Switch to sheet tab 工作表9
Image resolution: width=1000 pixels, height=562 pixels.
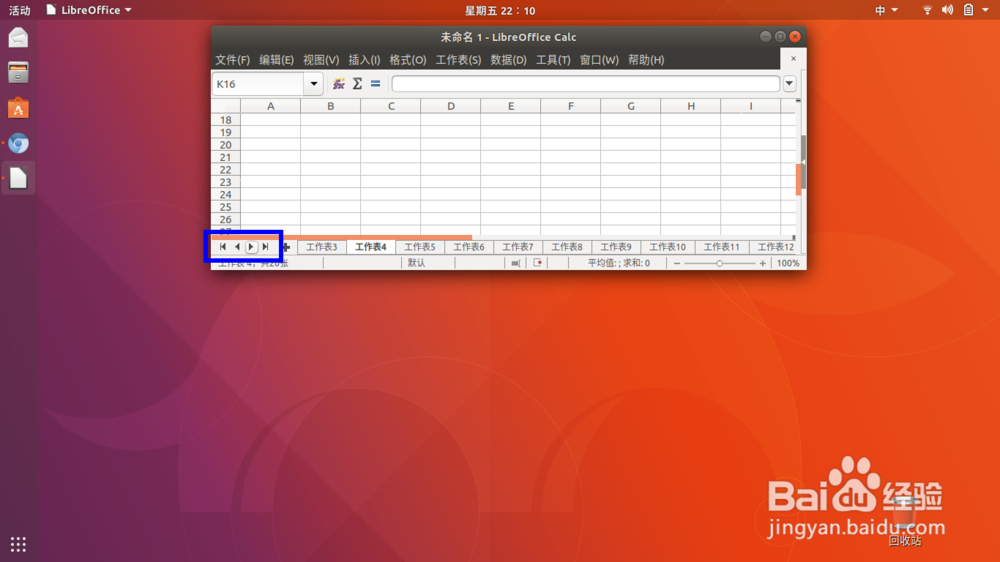coord(616,247)
